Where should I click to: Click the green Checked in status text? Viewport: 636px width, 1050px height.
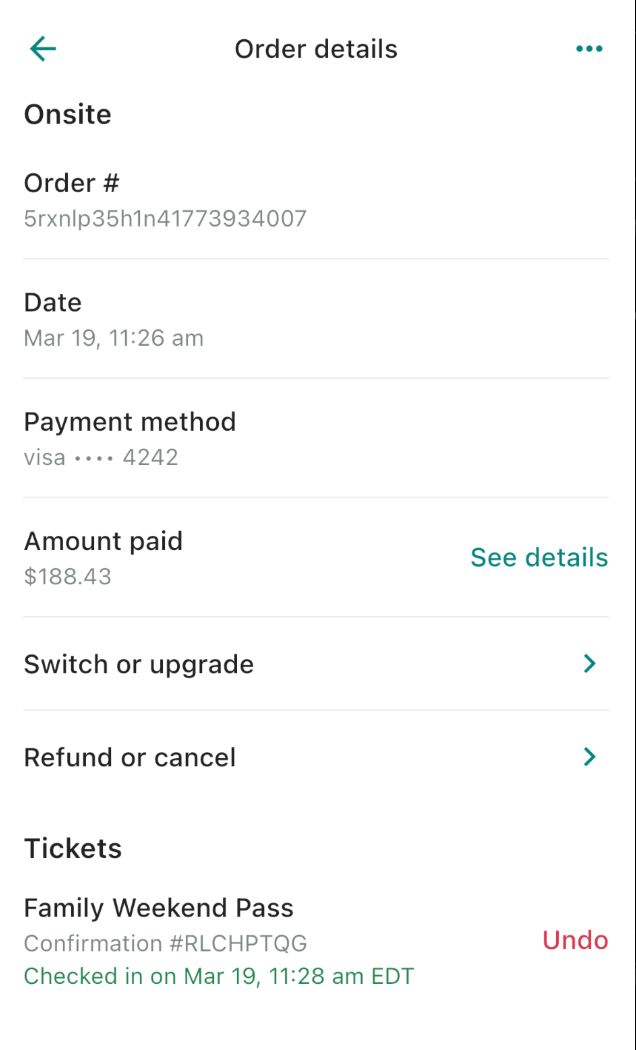point(219,976)
